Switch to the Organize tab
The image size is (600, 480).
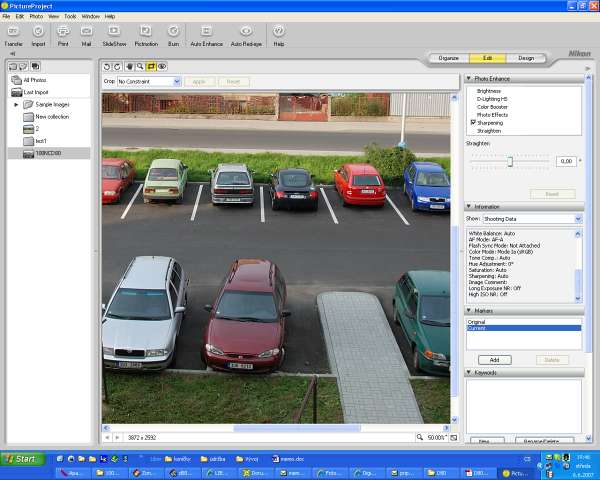[x=449, y=58]
